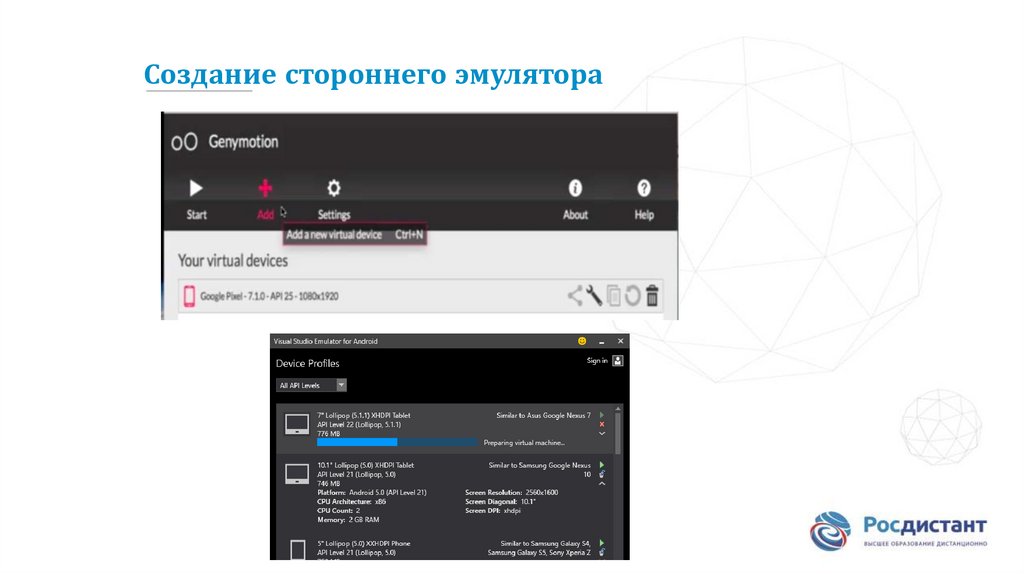Send feedback via the smiley face icon

tap(582, 341)
